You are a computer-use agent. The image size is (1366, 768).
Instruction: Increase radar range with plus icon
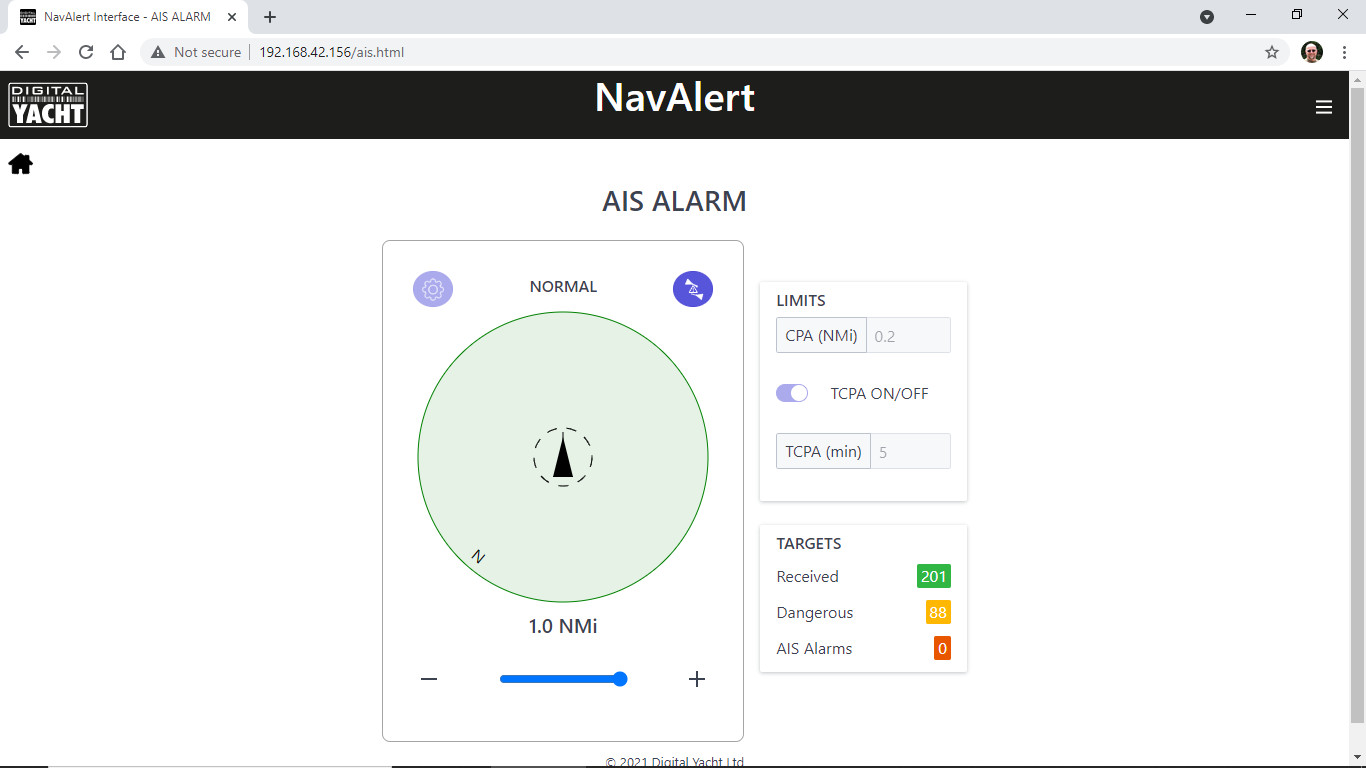(x=697, y=679)
